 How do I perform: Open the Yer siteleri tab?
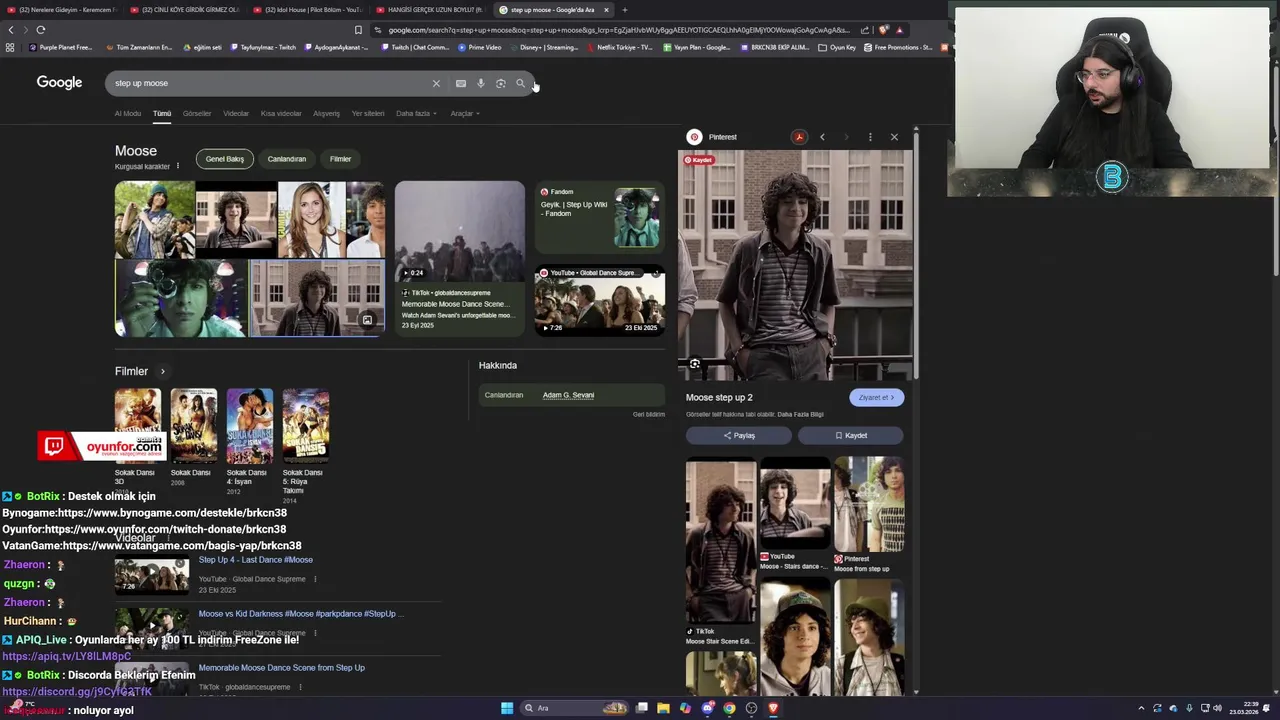[x=368, y=113]
